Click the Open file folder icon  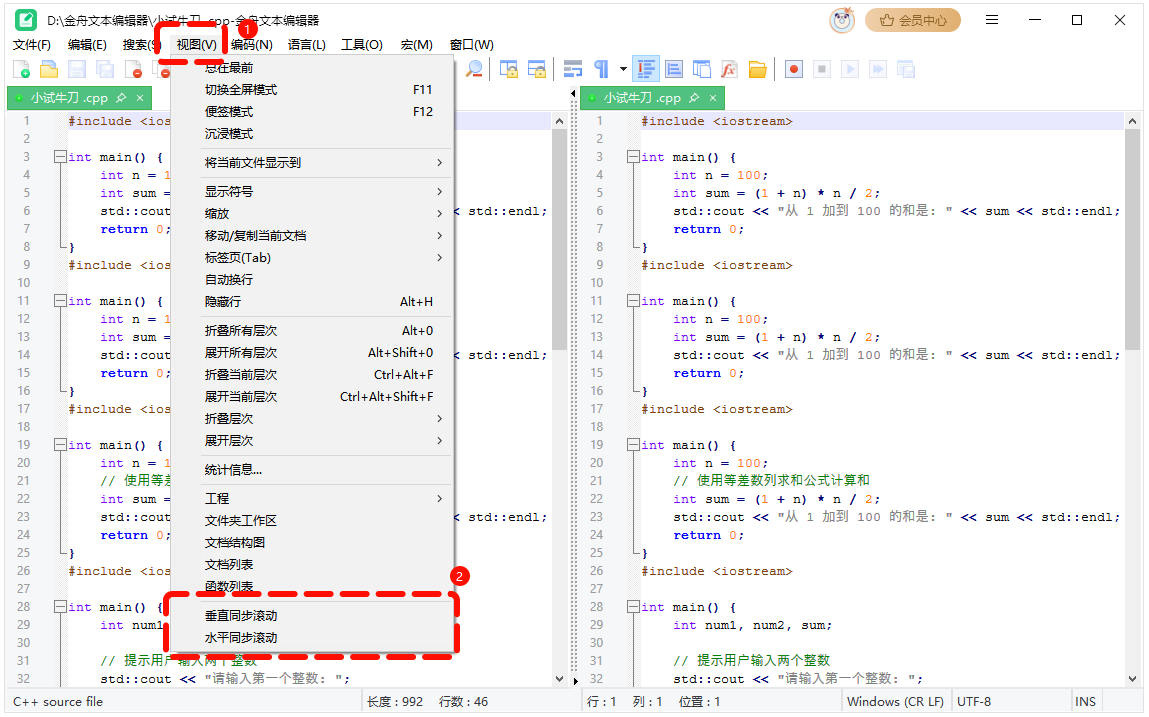point(49,70)
